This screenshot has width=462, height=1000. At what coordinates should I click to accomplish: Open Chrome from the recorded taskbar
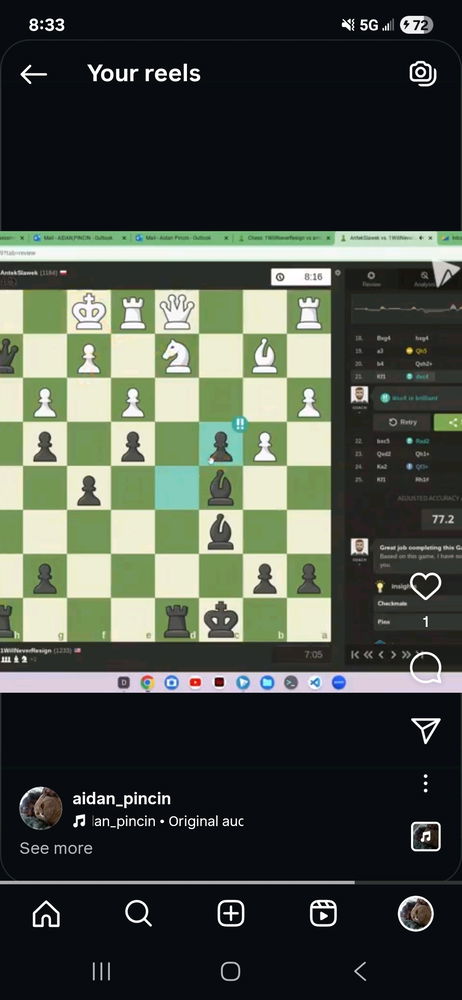[147, 682]
